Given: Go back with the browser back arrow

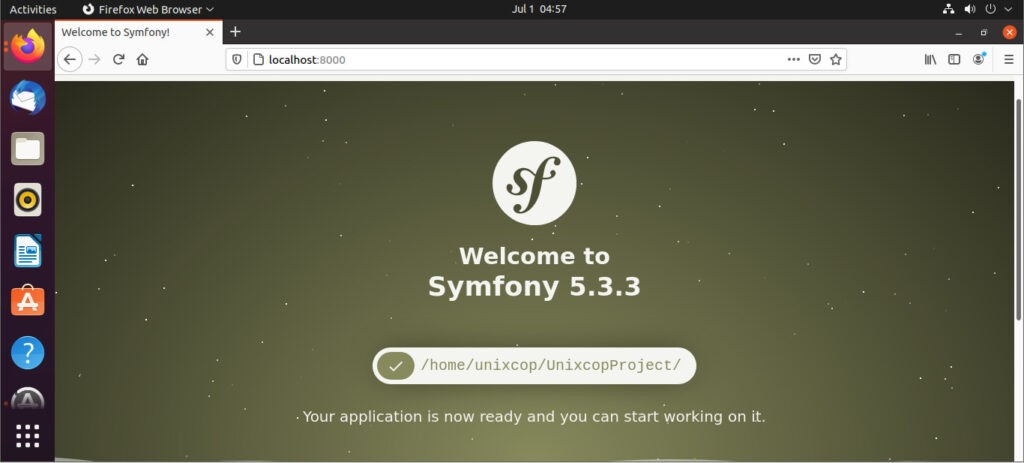Looking at the screenshot, I should [70, 59].
